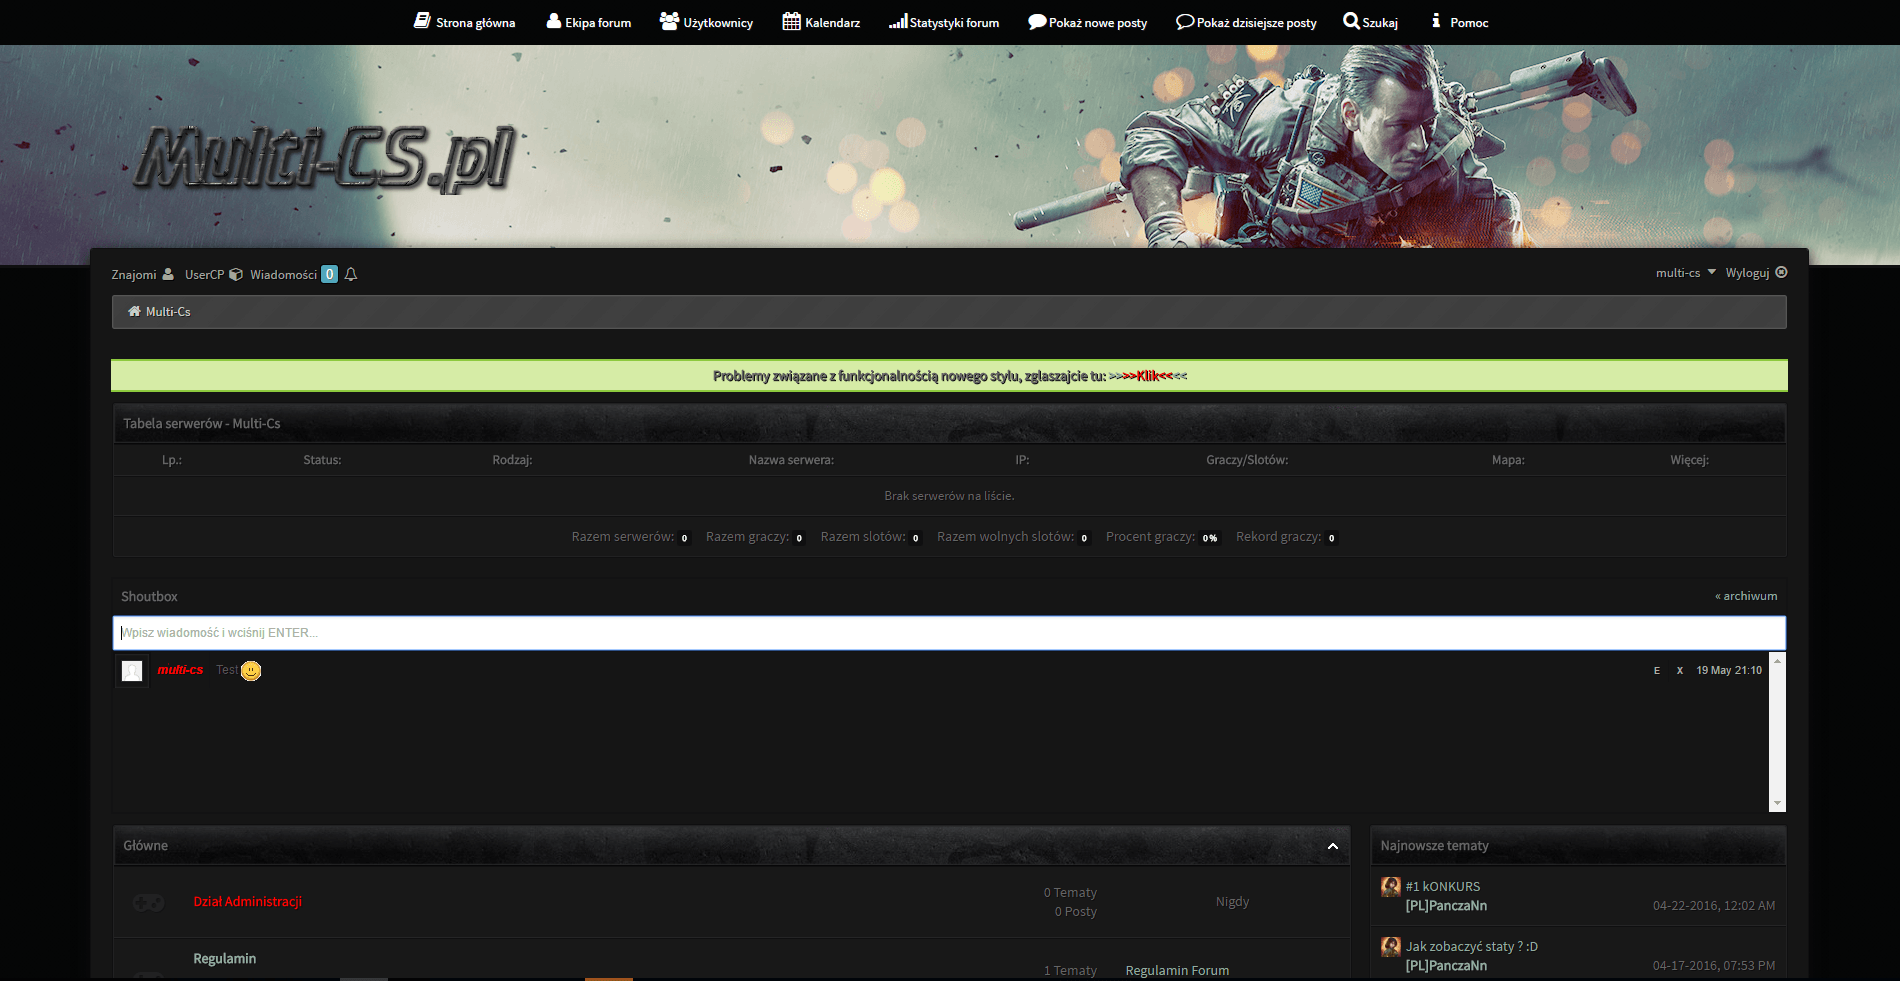Screen dimensions: 1900x981
Task: Click the Strona główna book icon
Action: (x=422, y=21)
